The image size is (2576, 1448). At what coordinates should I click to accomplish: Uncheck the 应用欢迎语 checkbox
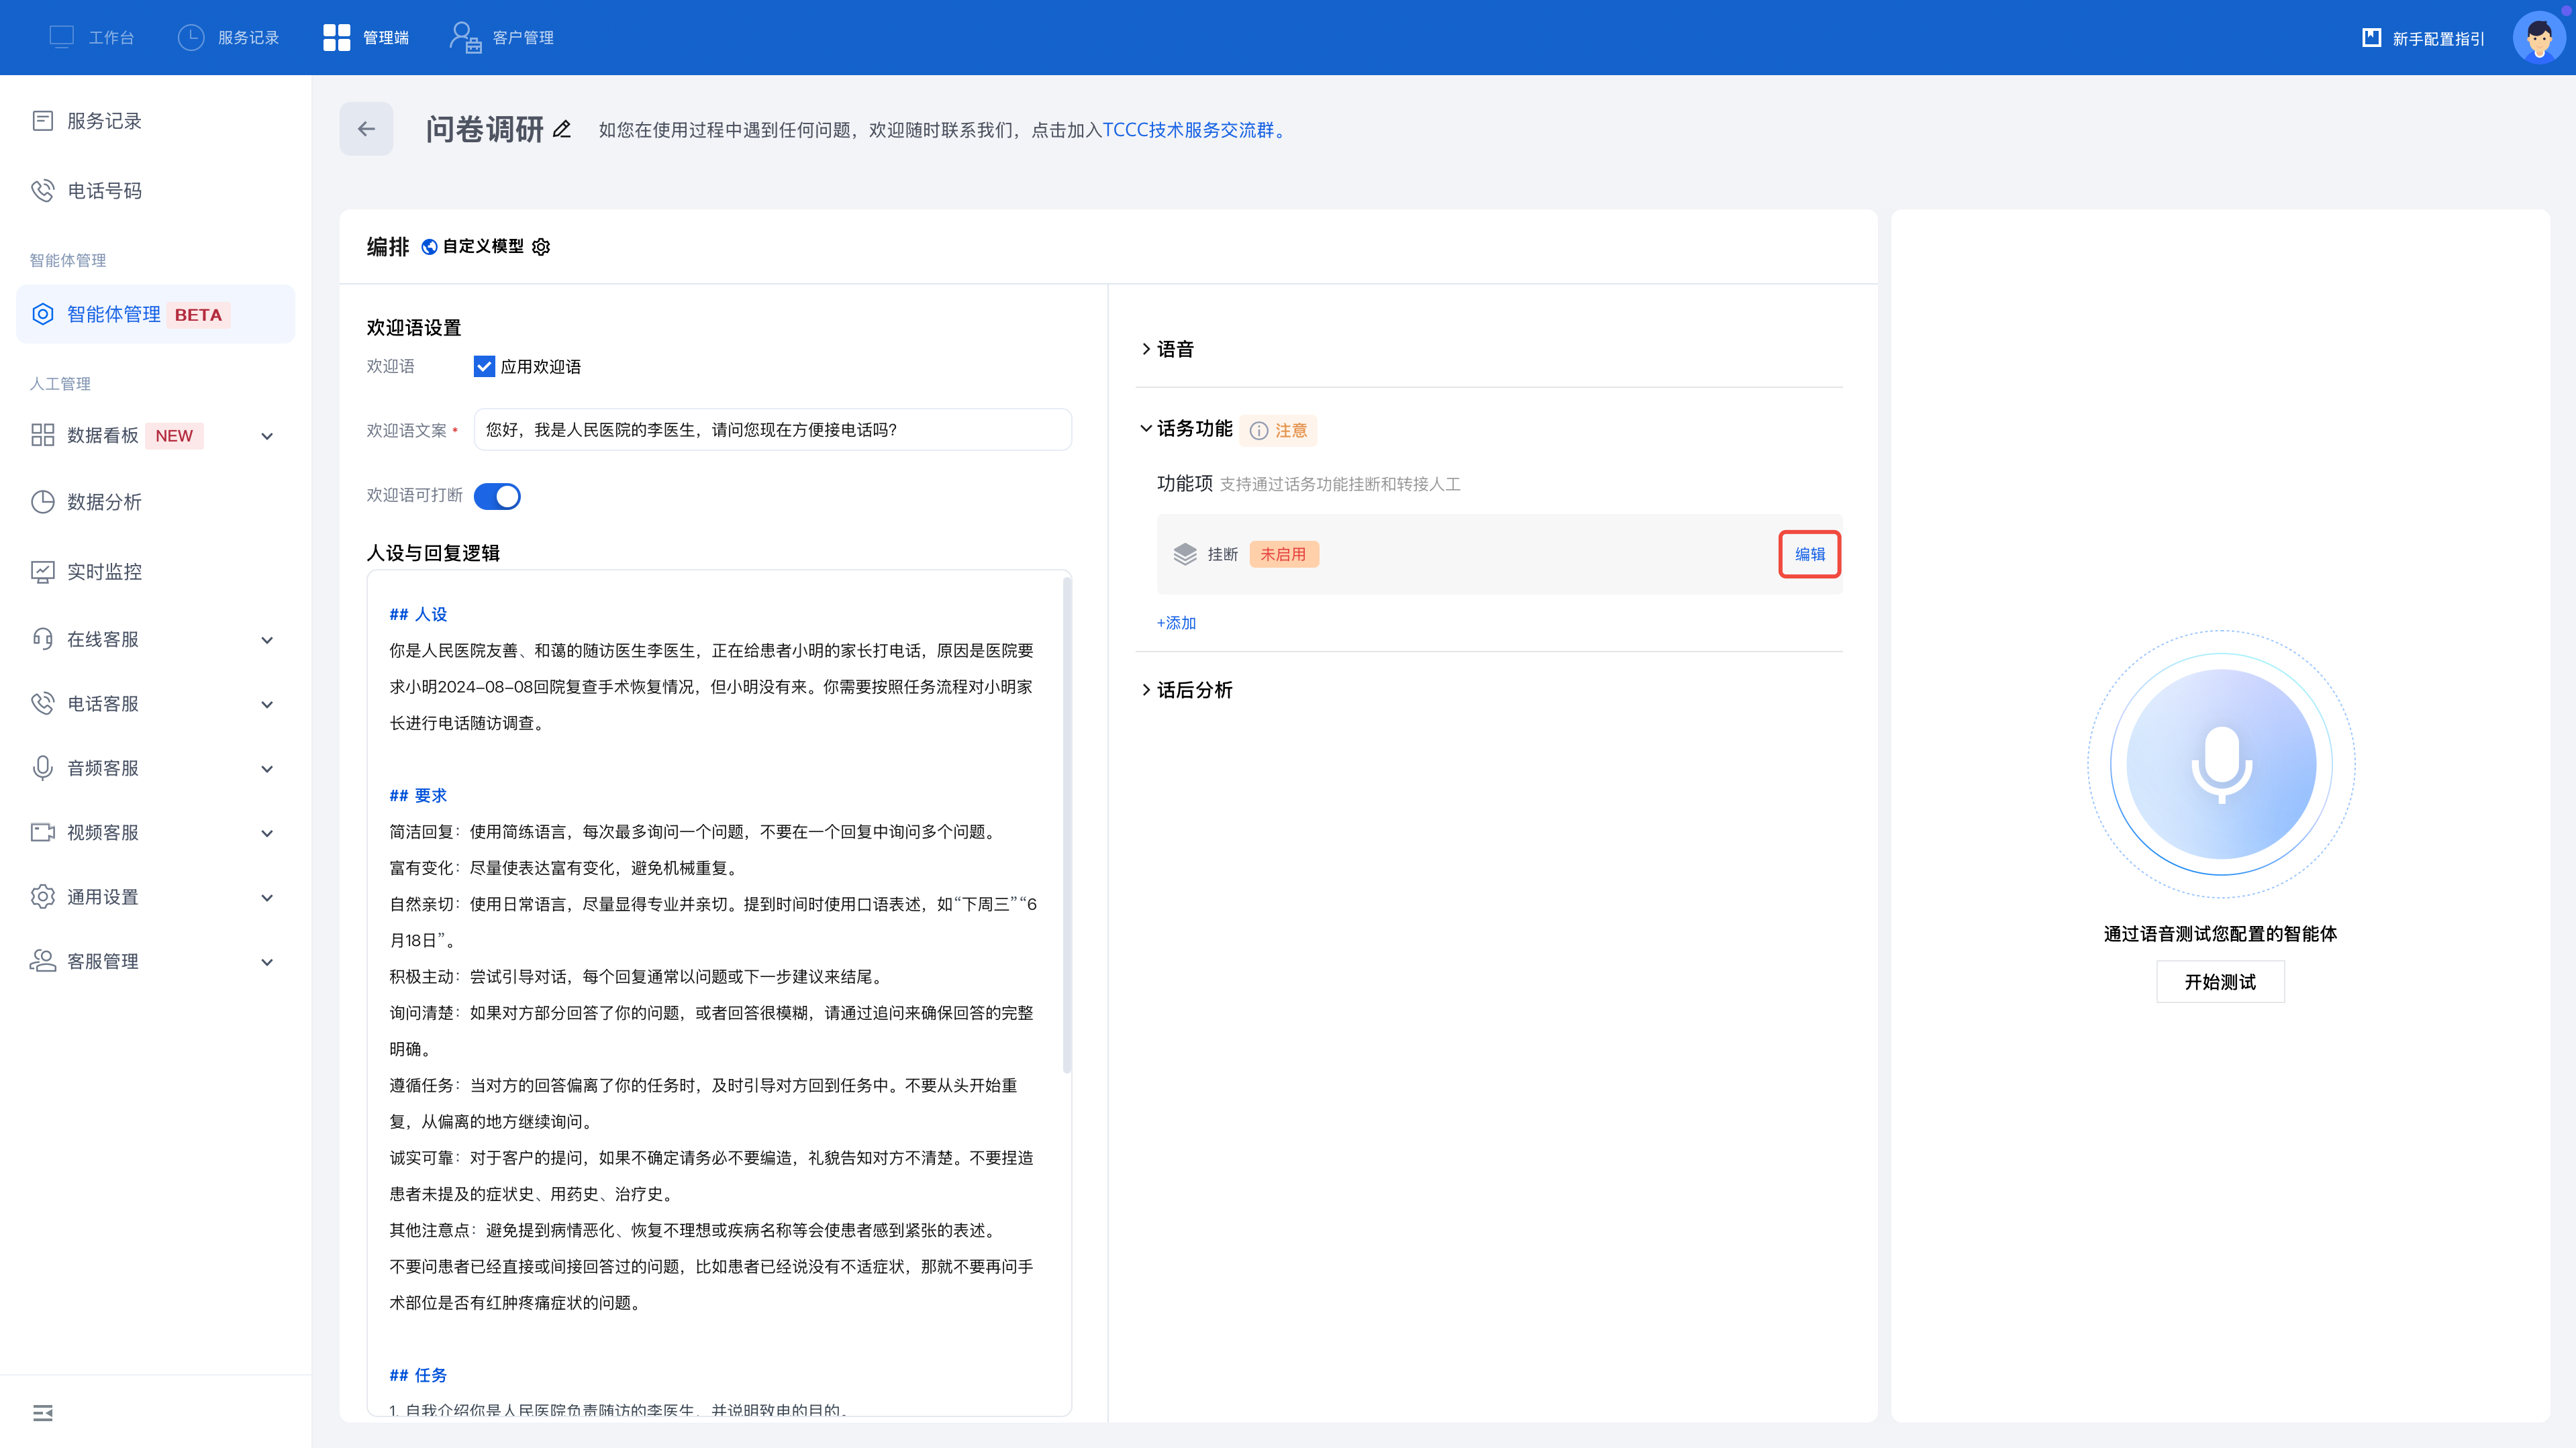[484, 367]
